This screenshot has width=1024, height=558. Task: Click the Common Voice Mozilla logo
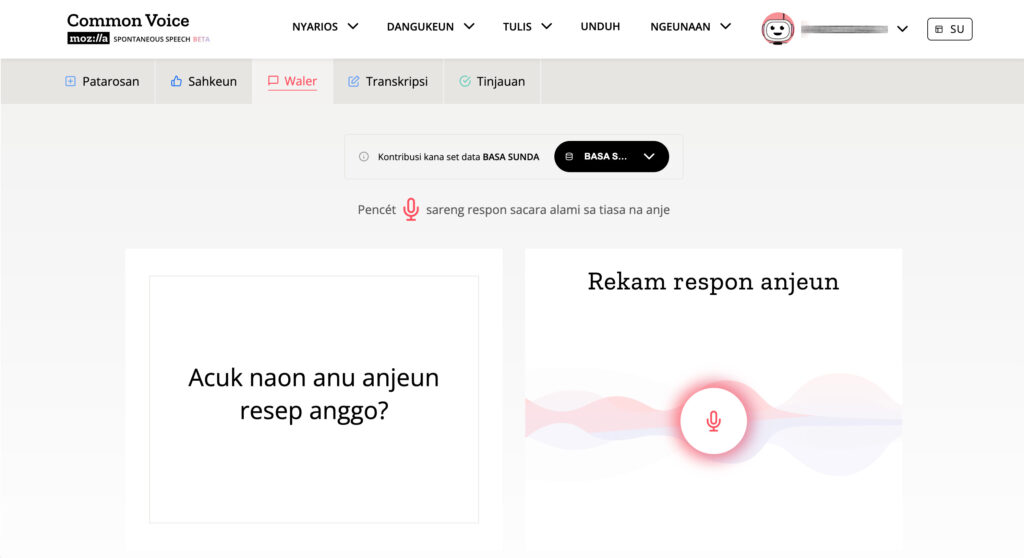pyautogui.click(x=128, y=29)
